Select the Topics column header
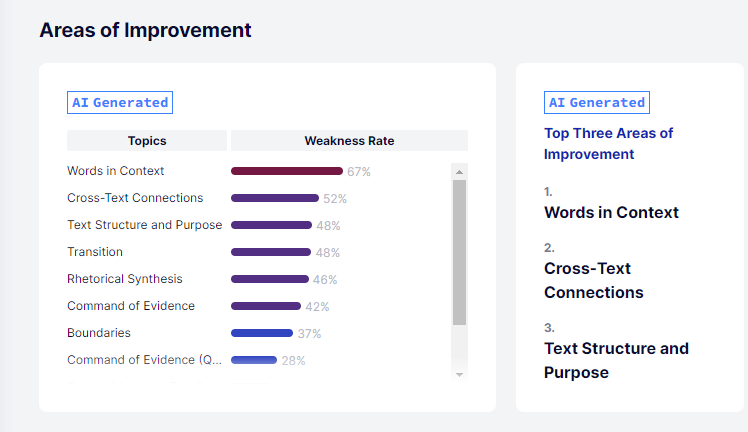 [x=147, y=141]
